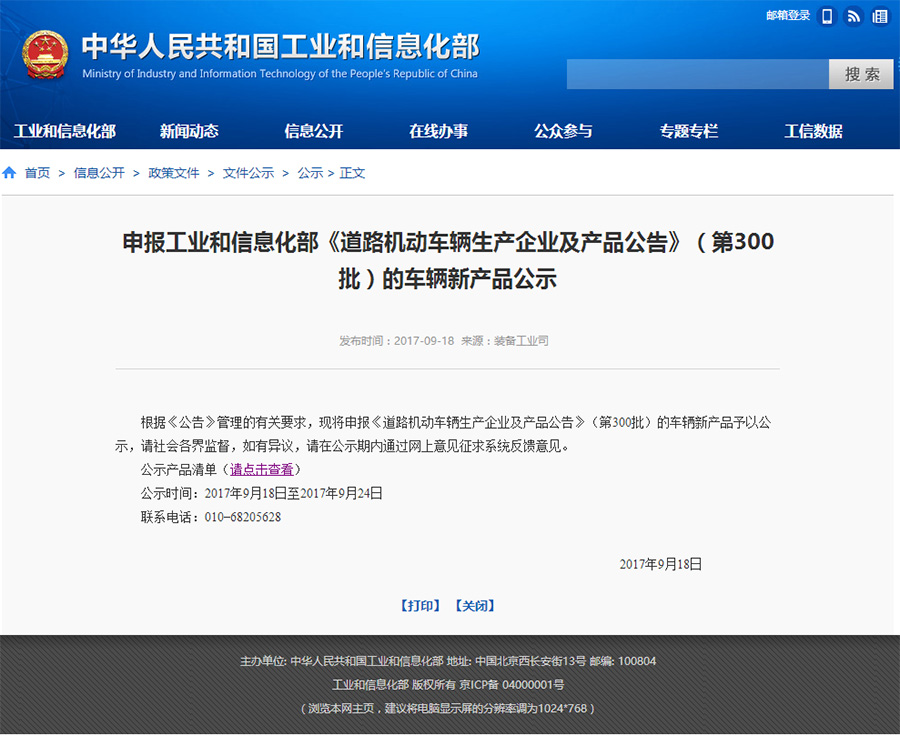
Task: Click the signed date 2017年9月18日
Action: tap(661, 564)
